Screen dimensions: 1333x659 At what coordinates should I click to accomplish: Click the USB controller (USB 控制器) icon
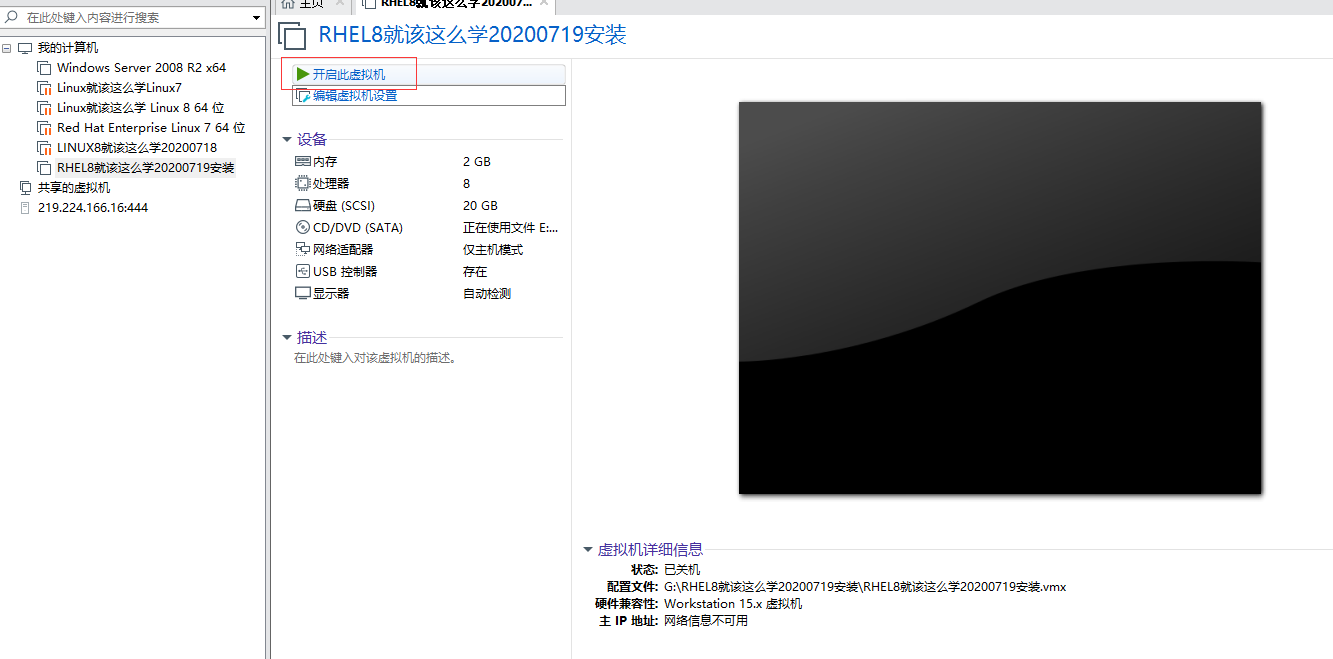pyautogui.click(x=303, y=271)
